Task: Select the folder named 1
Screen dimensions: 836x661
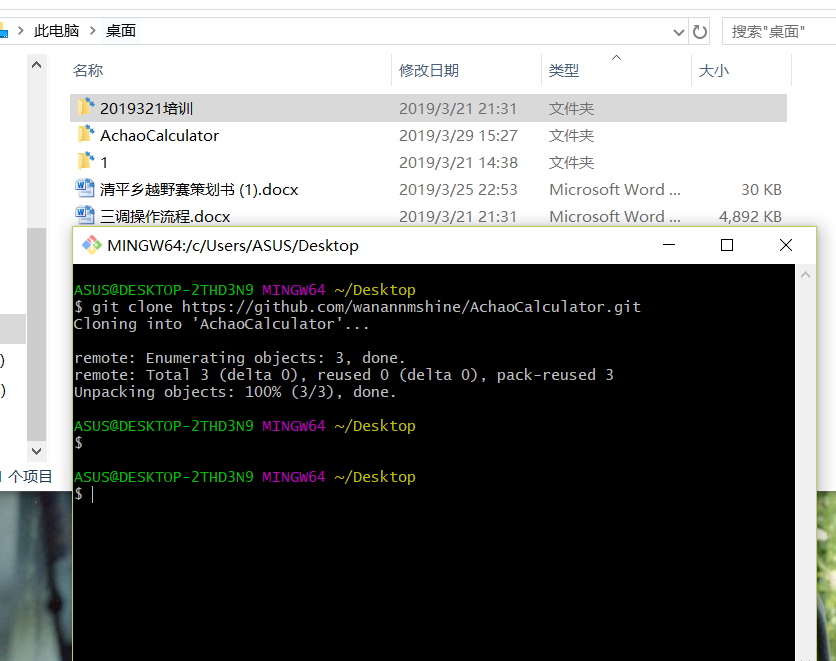Action: [104, 163]
